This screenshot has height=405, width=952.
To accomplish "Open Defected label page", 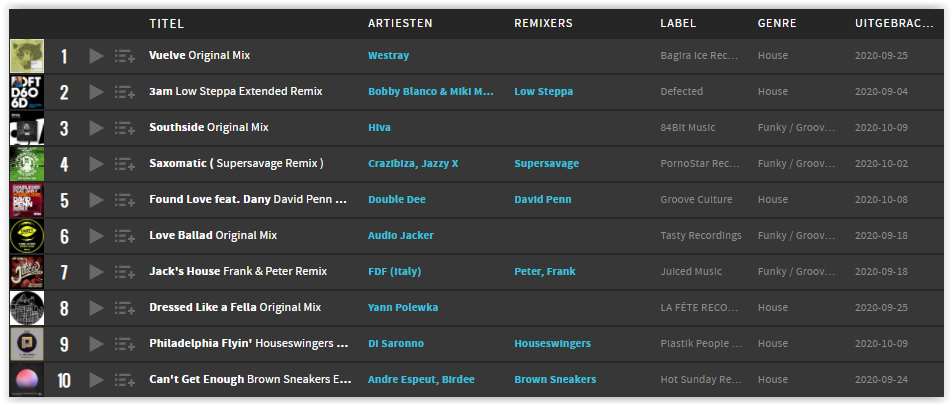I will point(682,92).
